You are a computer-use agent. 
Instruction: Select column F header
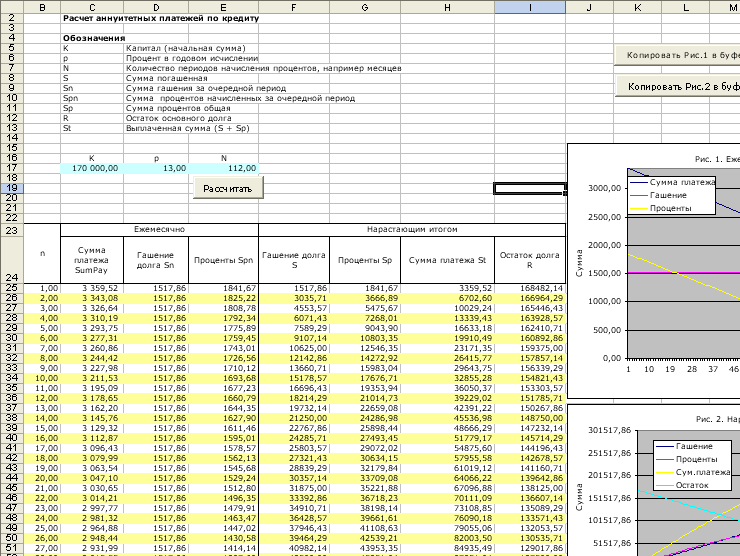(294, 7)
